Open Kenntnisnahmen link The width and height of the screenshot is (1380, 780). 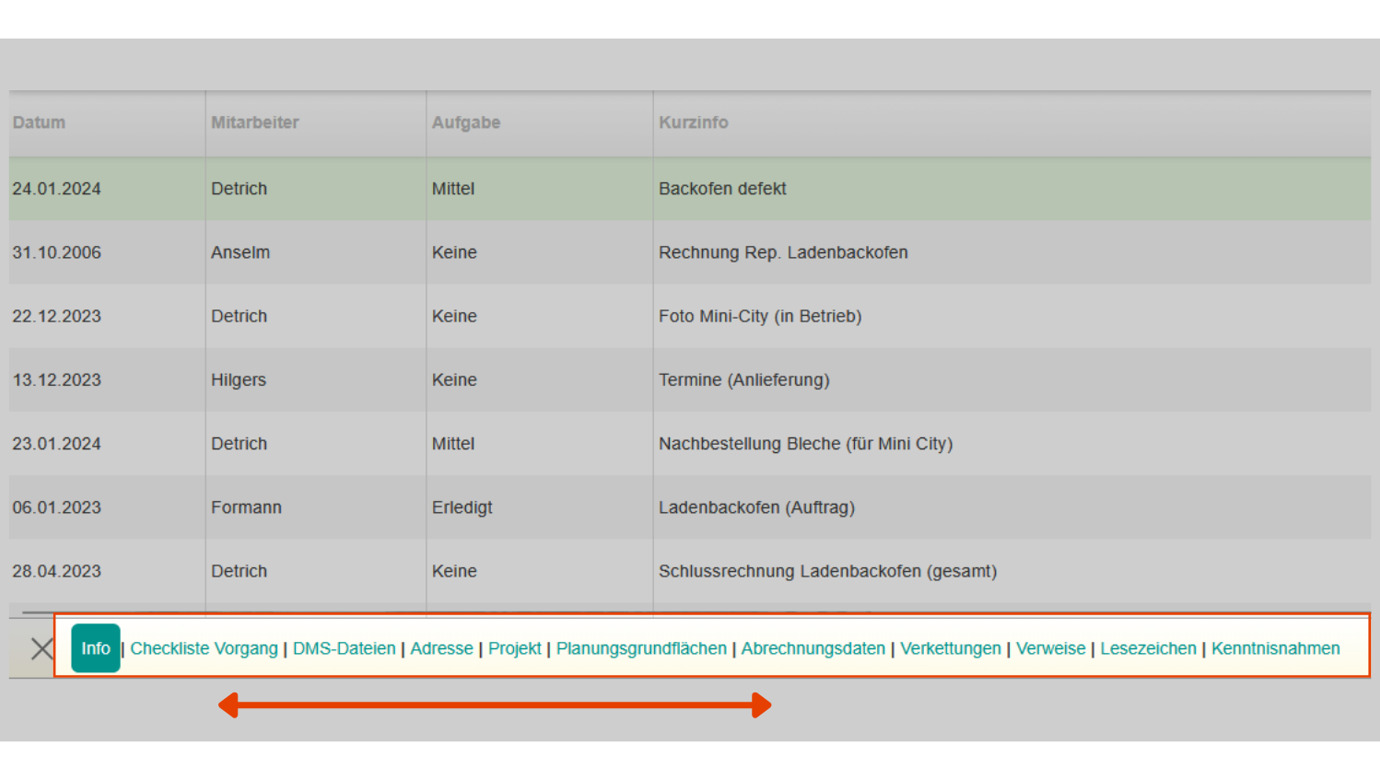coord(1275,648)
